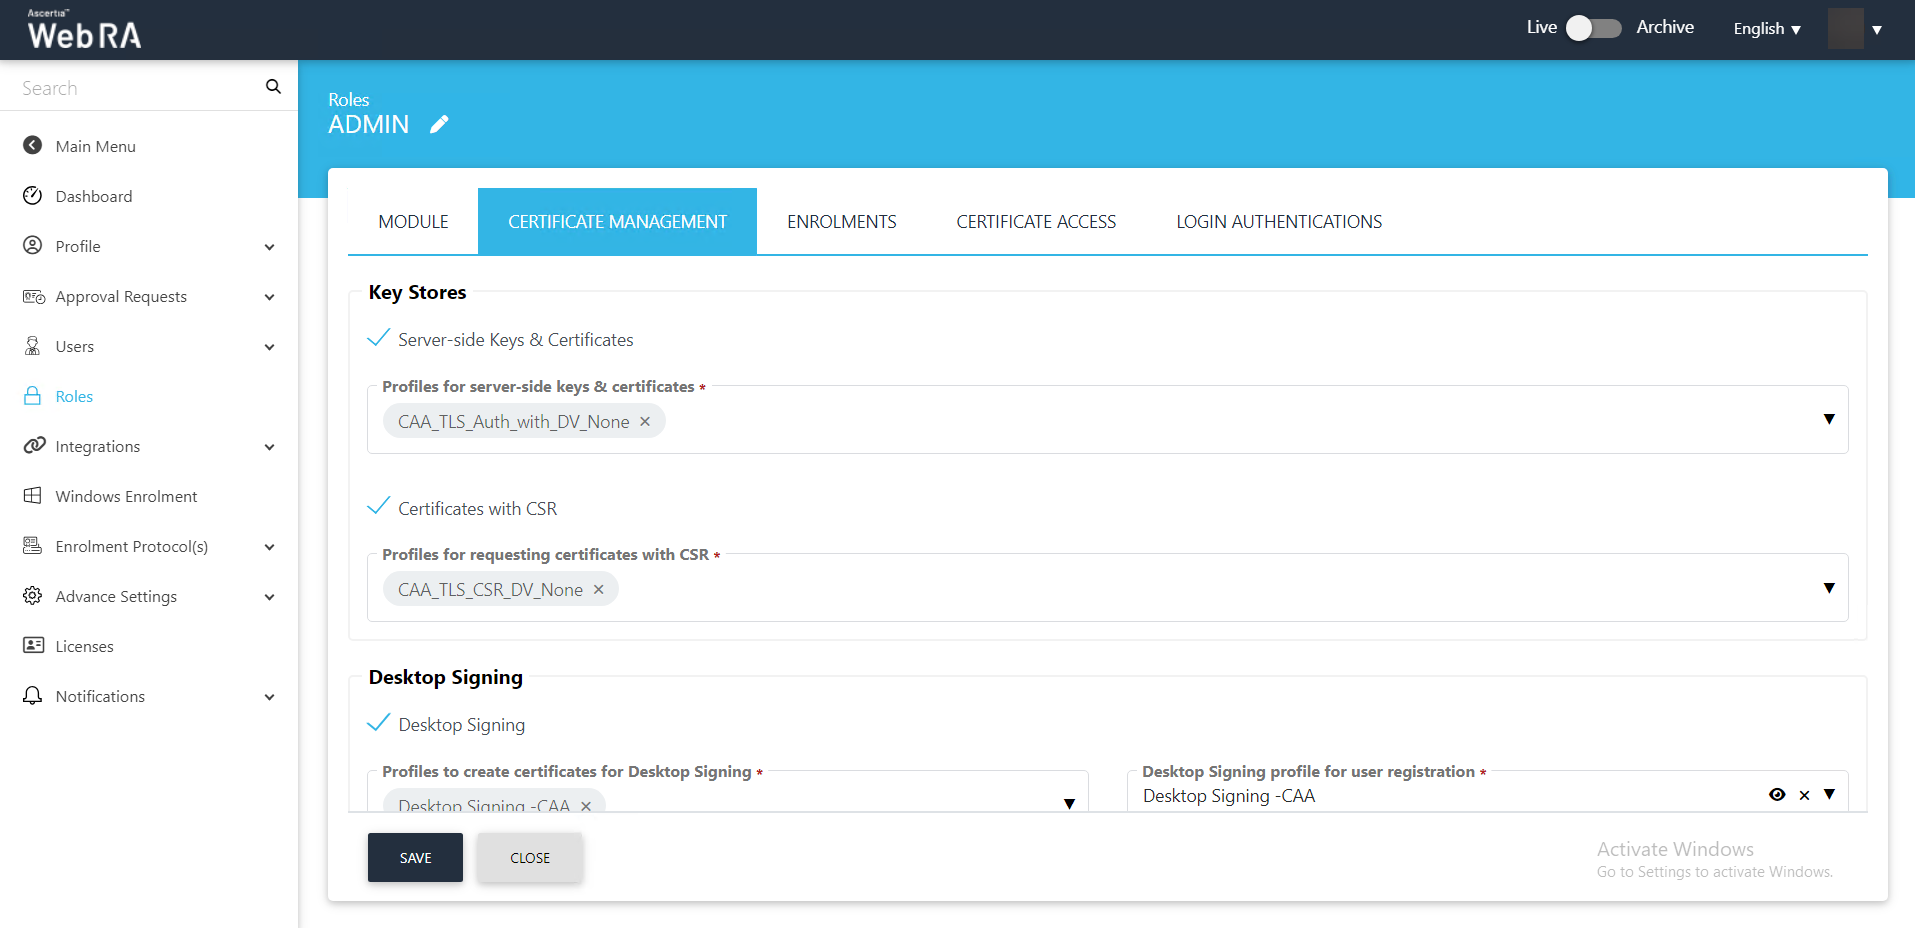Click the pencil edit icon beside ADMIN
Viewport: 1915px width, 928px height.
pyautogui.click(x=439, y=124)
